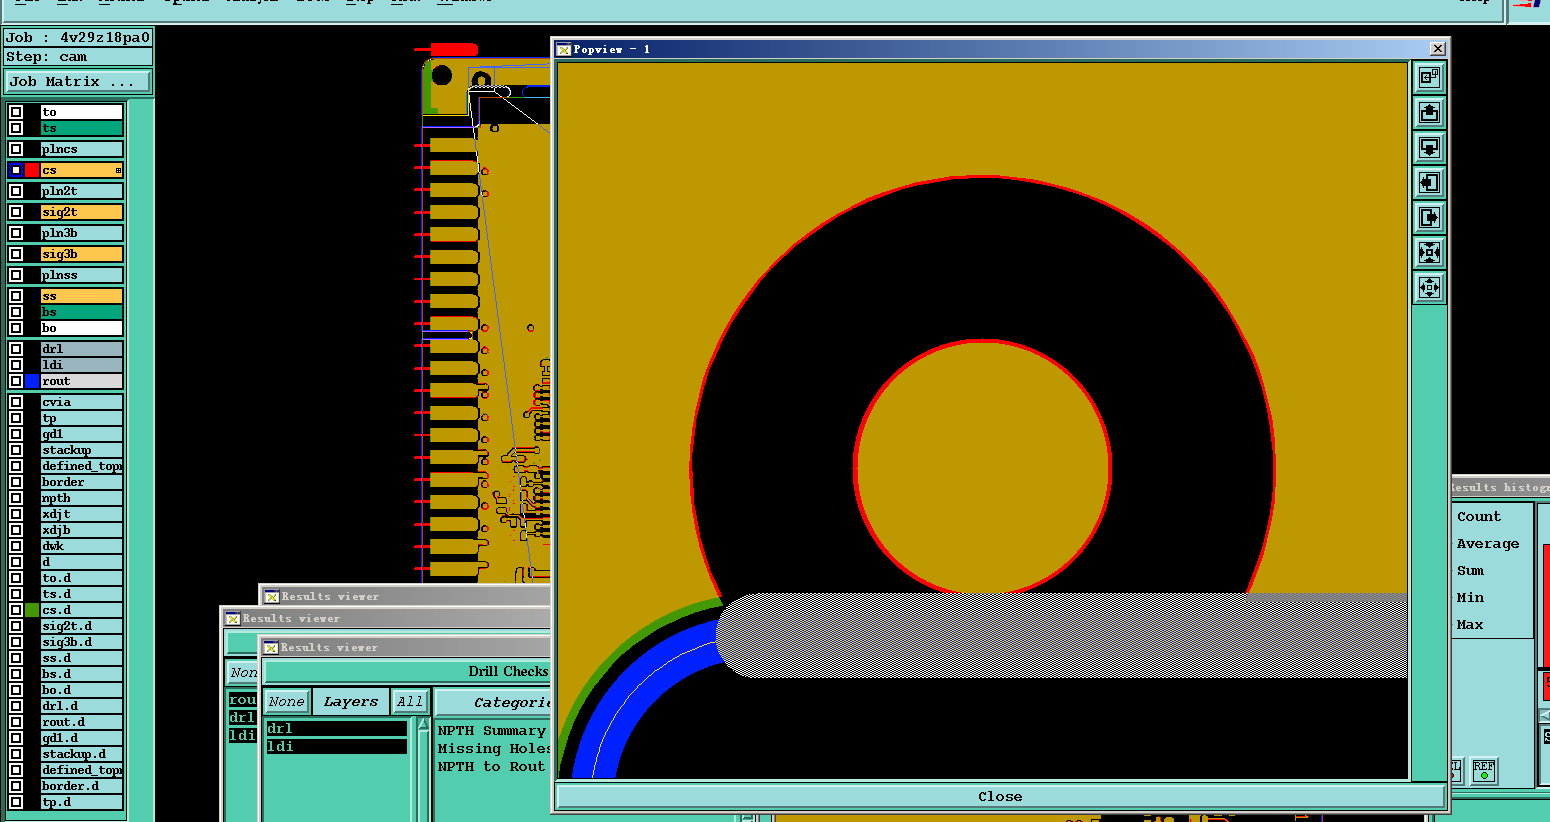
Task: Pan the Popview left with the left-arrow icon
Action: [x=1429, y=182]
